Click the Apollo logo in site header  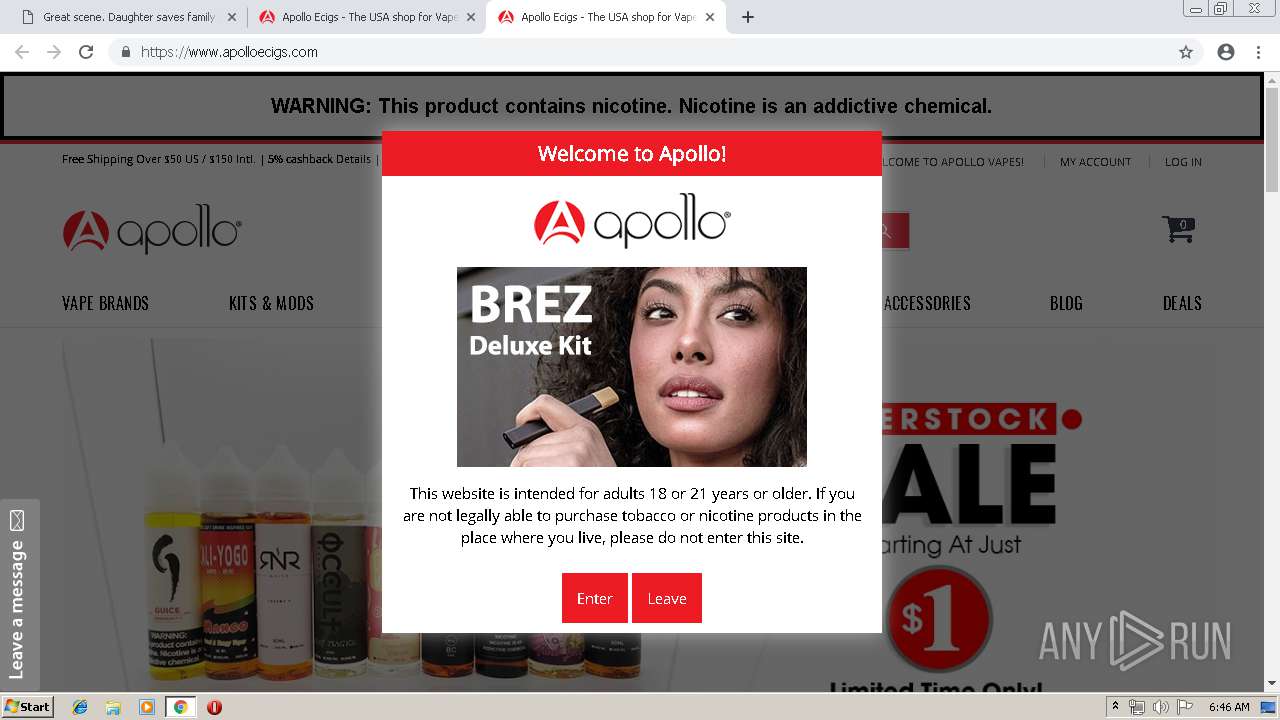pyautogui.click(x=151, y=231)
